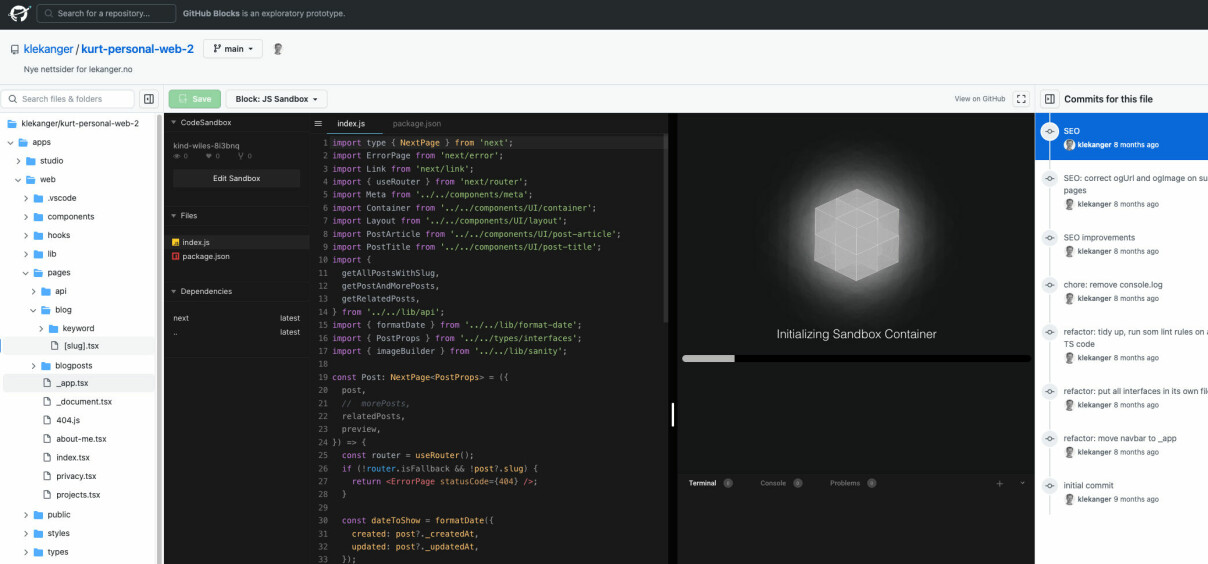
Task: Click the klekanger avatar on initial commit
Action: pyautogui.click(x=1069, y=499)
